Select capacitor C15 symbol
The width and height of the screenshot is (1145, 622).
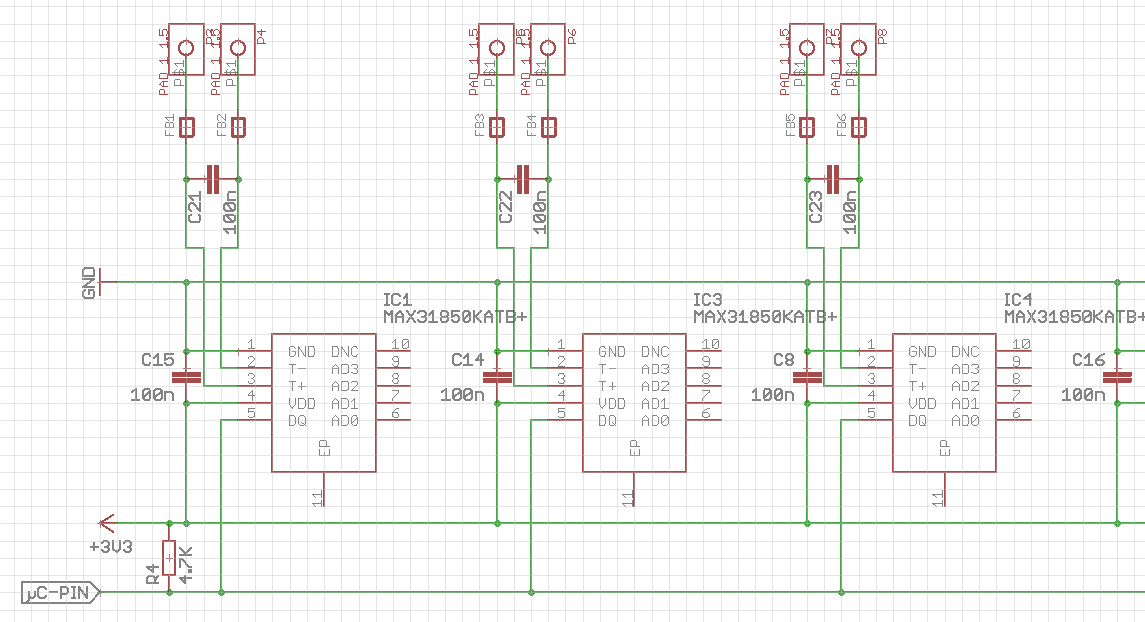pos(186,377)
